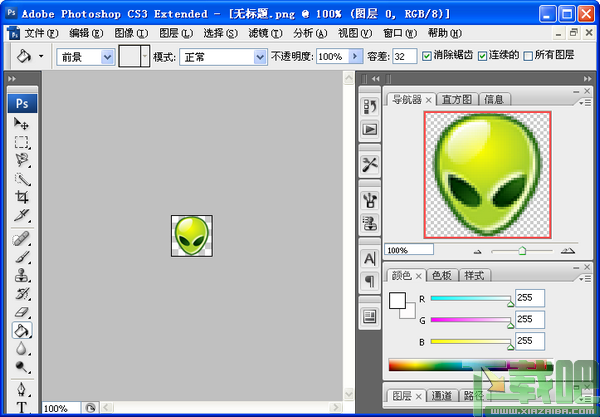600x417 pixels.
Task: Select the Paint Bucket tool in toolbox
Action: click(22, 330)
